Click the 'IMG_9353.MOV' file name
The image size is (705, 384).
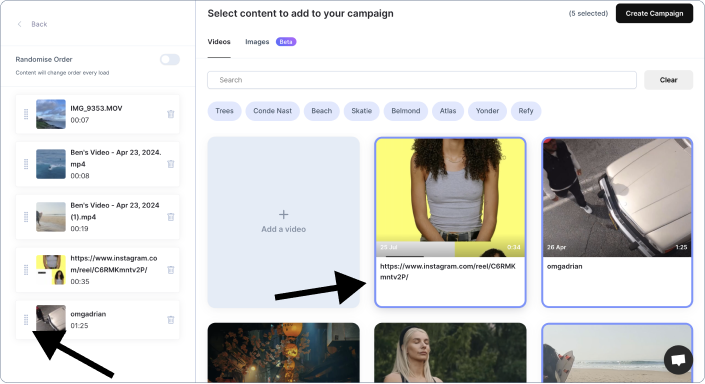(96, 108)
